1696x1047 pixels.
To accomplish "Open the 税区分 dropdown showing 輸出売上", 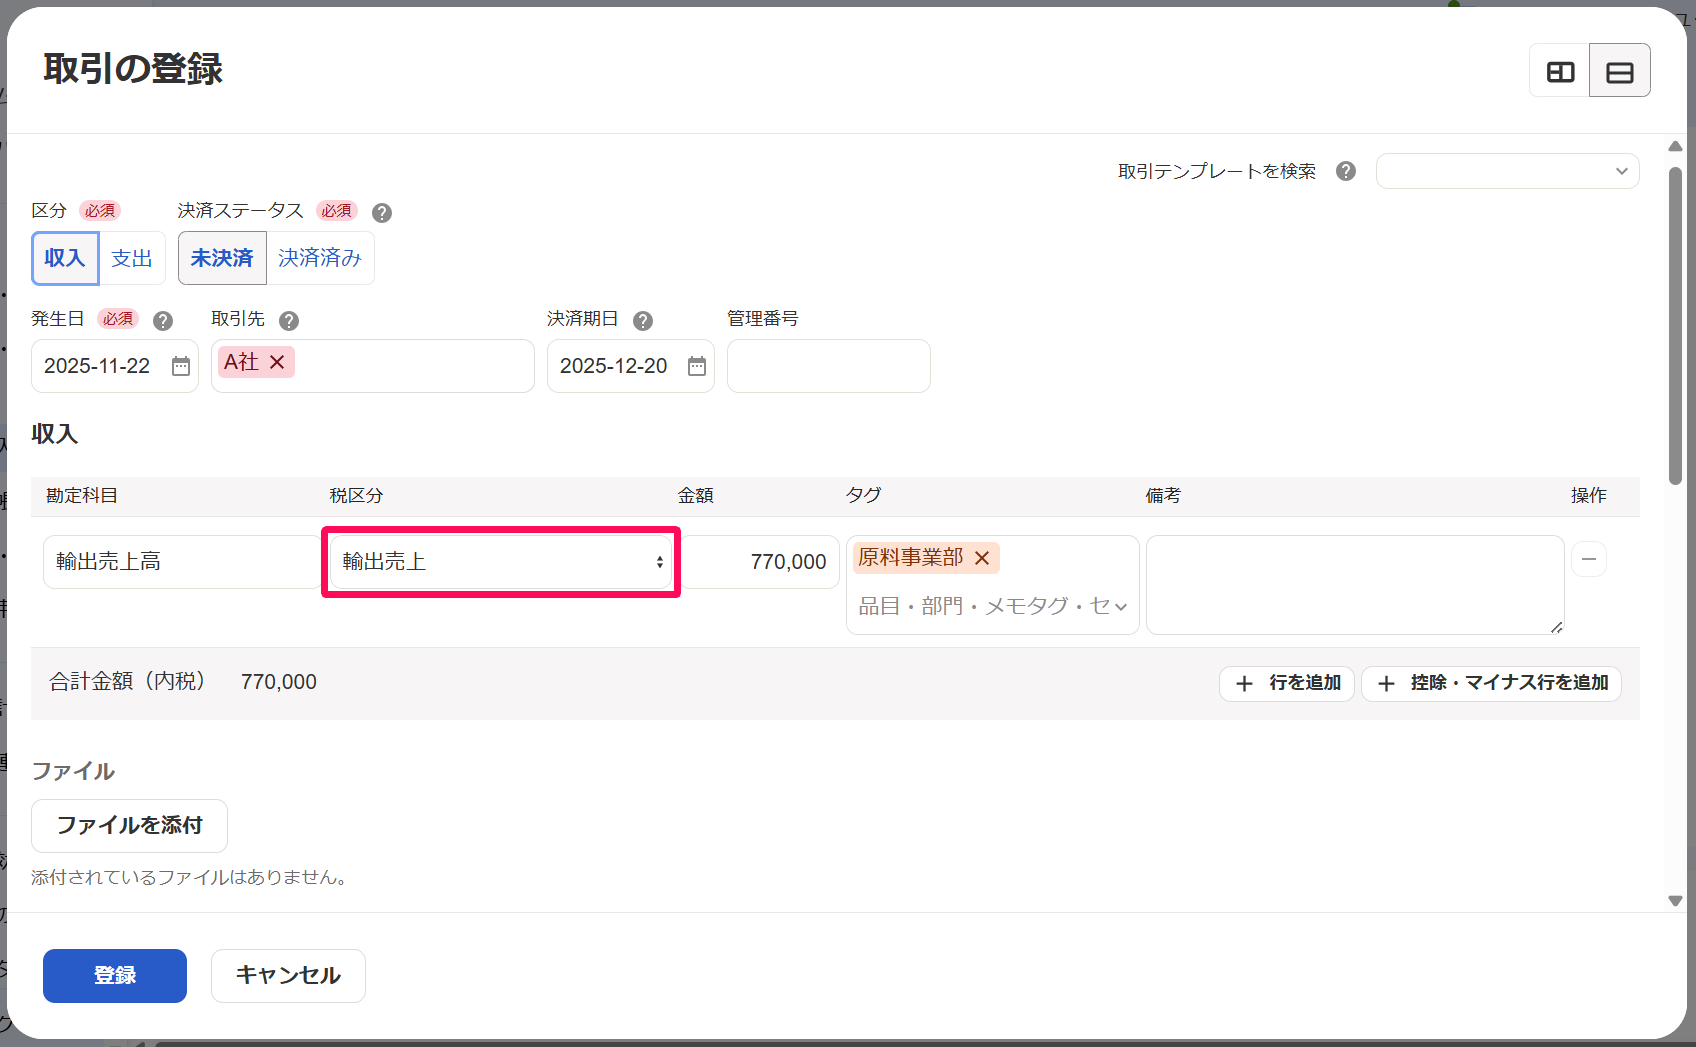I will pyautogui.click(x=501, y=562).
